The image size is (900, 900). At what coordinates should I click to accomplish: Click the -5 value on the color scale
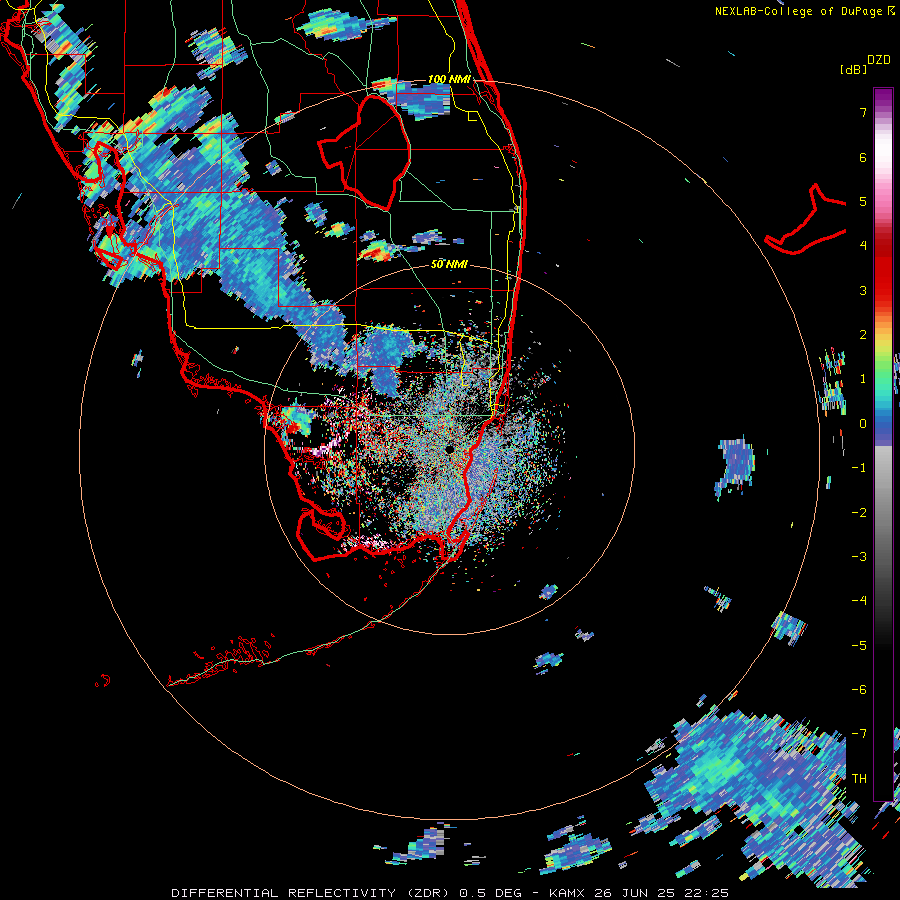pyautogui.click(x=859, y=645)
